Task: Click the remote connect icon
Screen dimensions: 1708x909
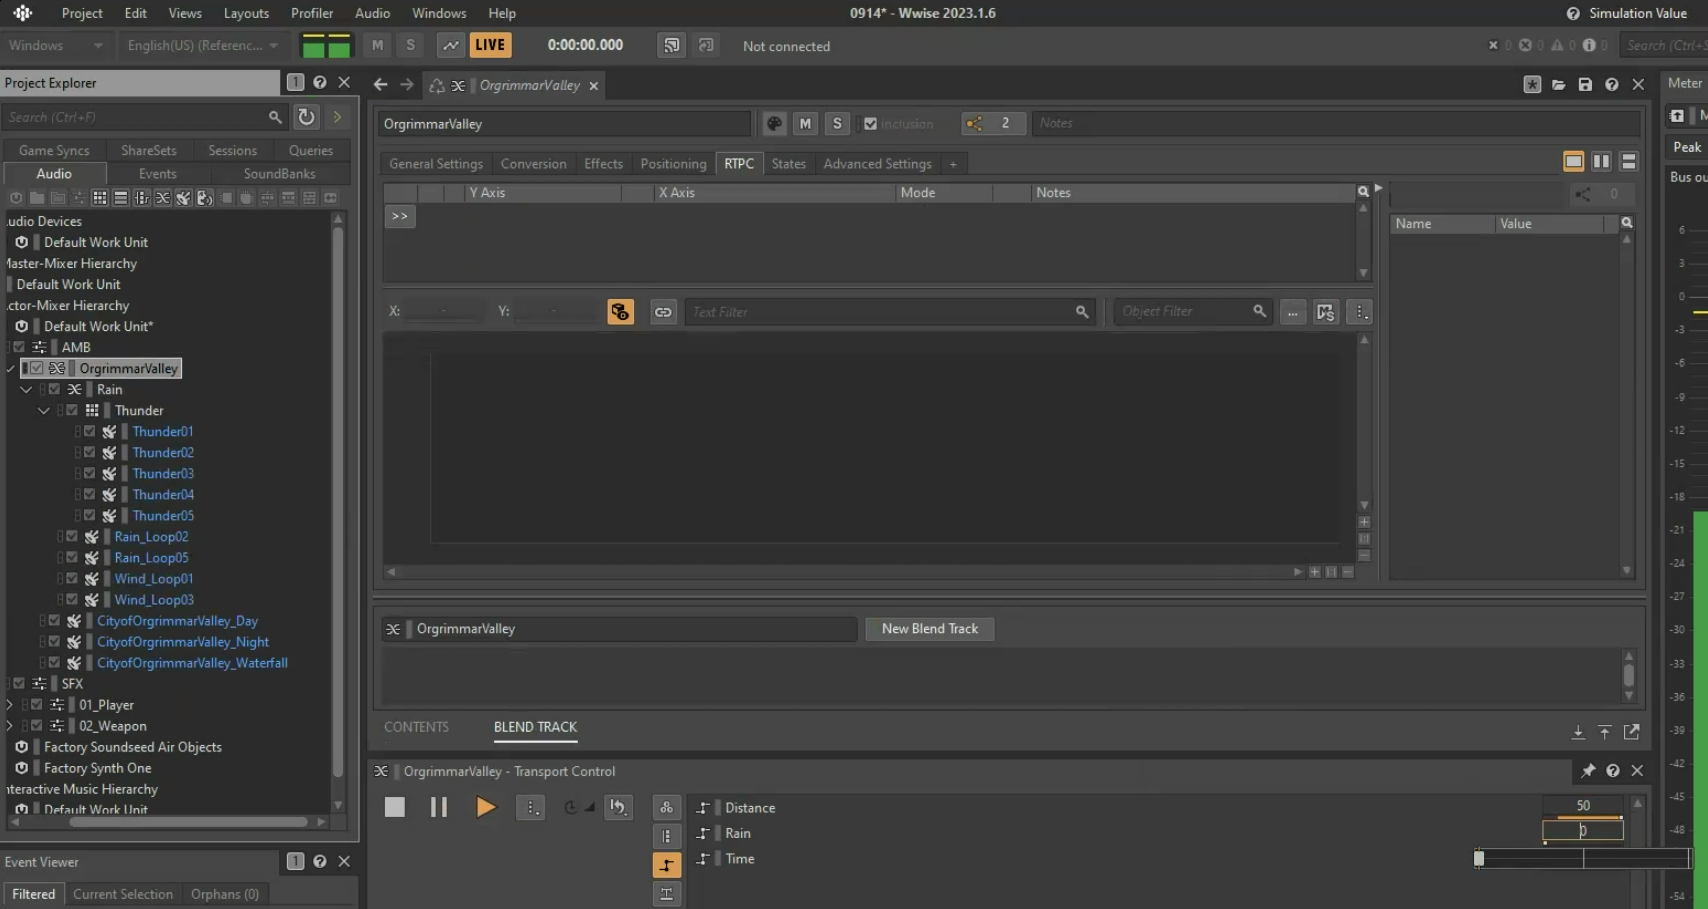Action: 672,45
